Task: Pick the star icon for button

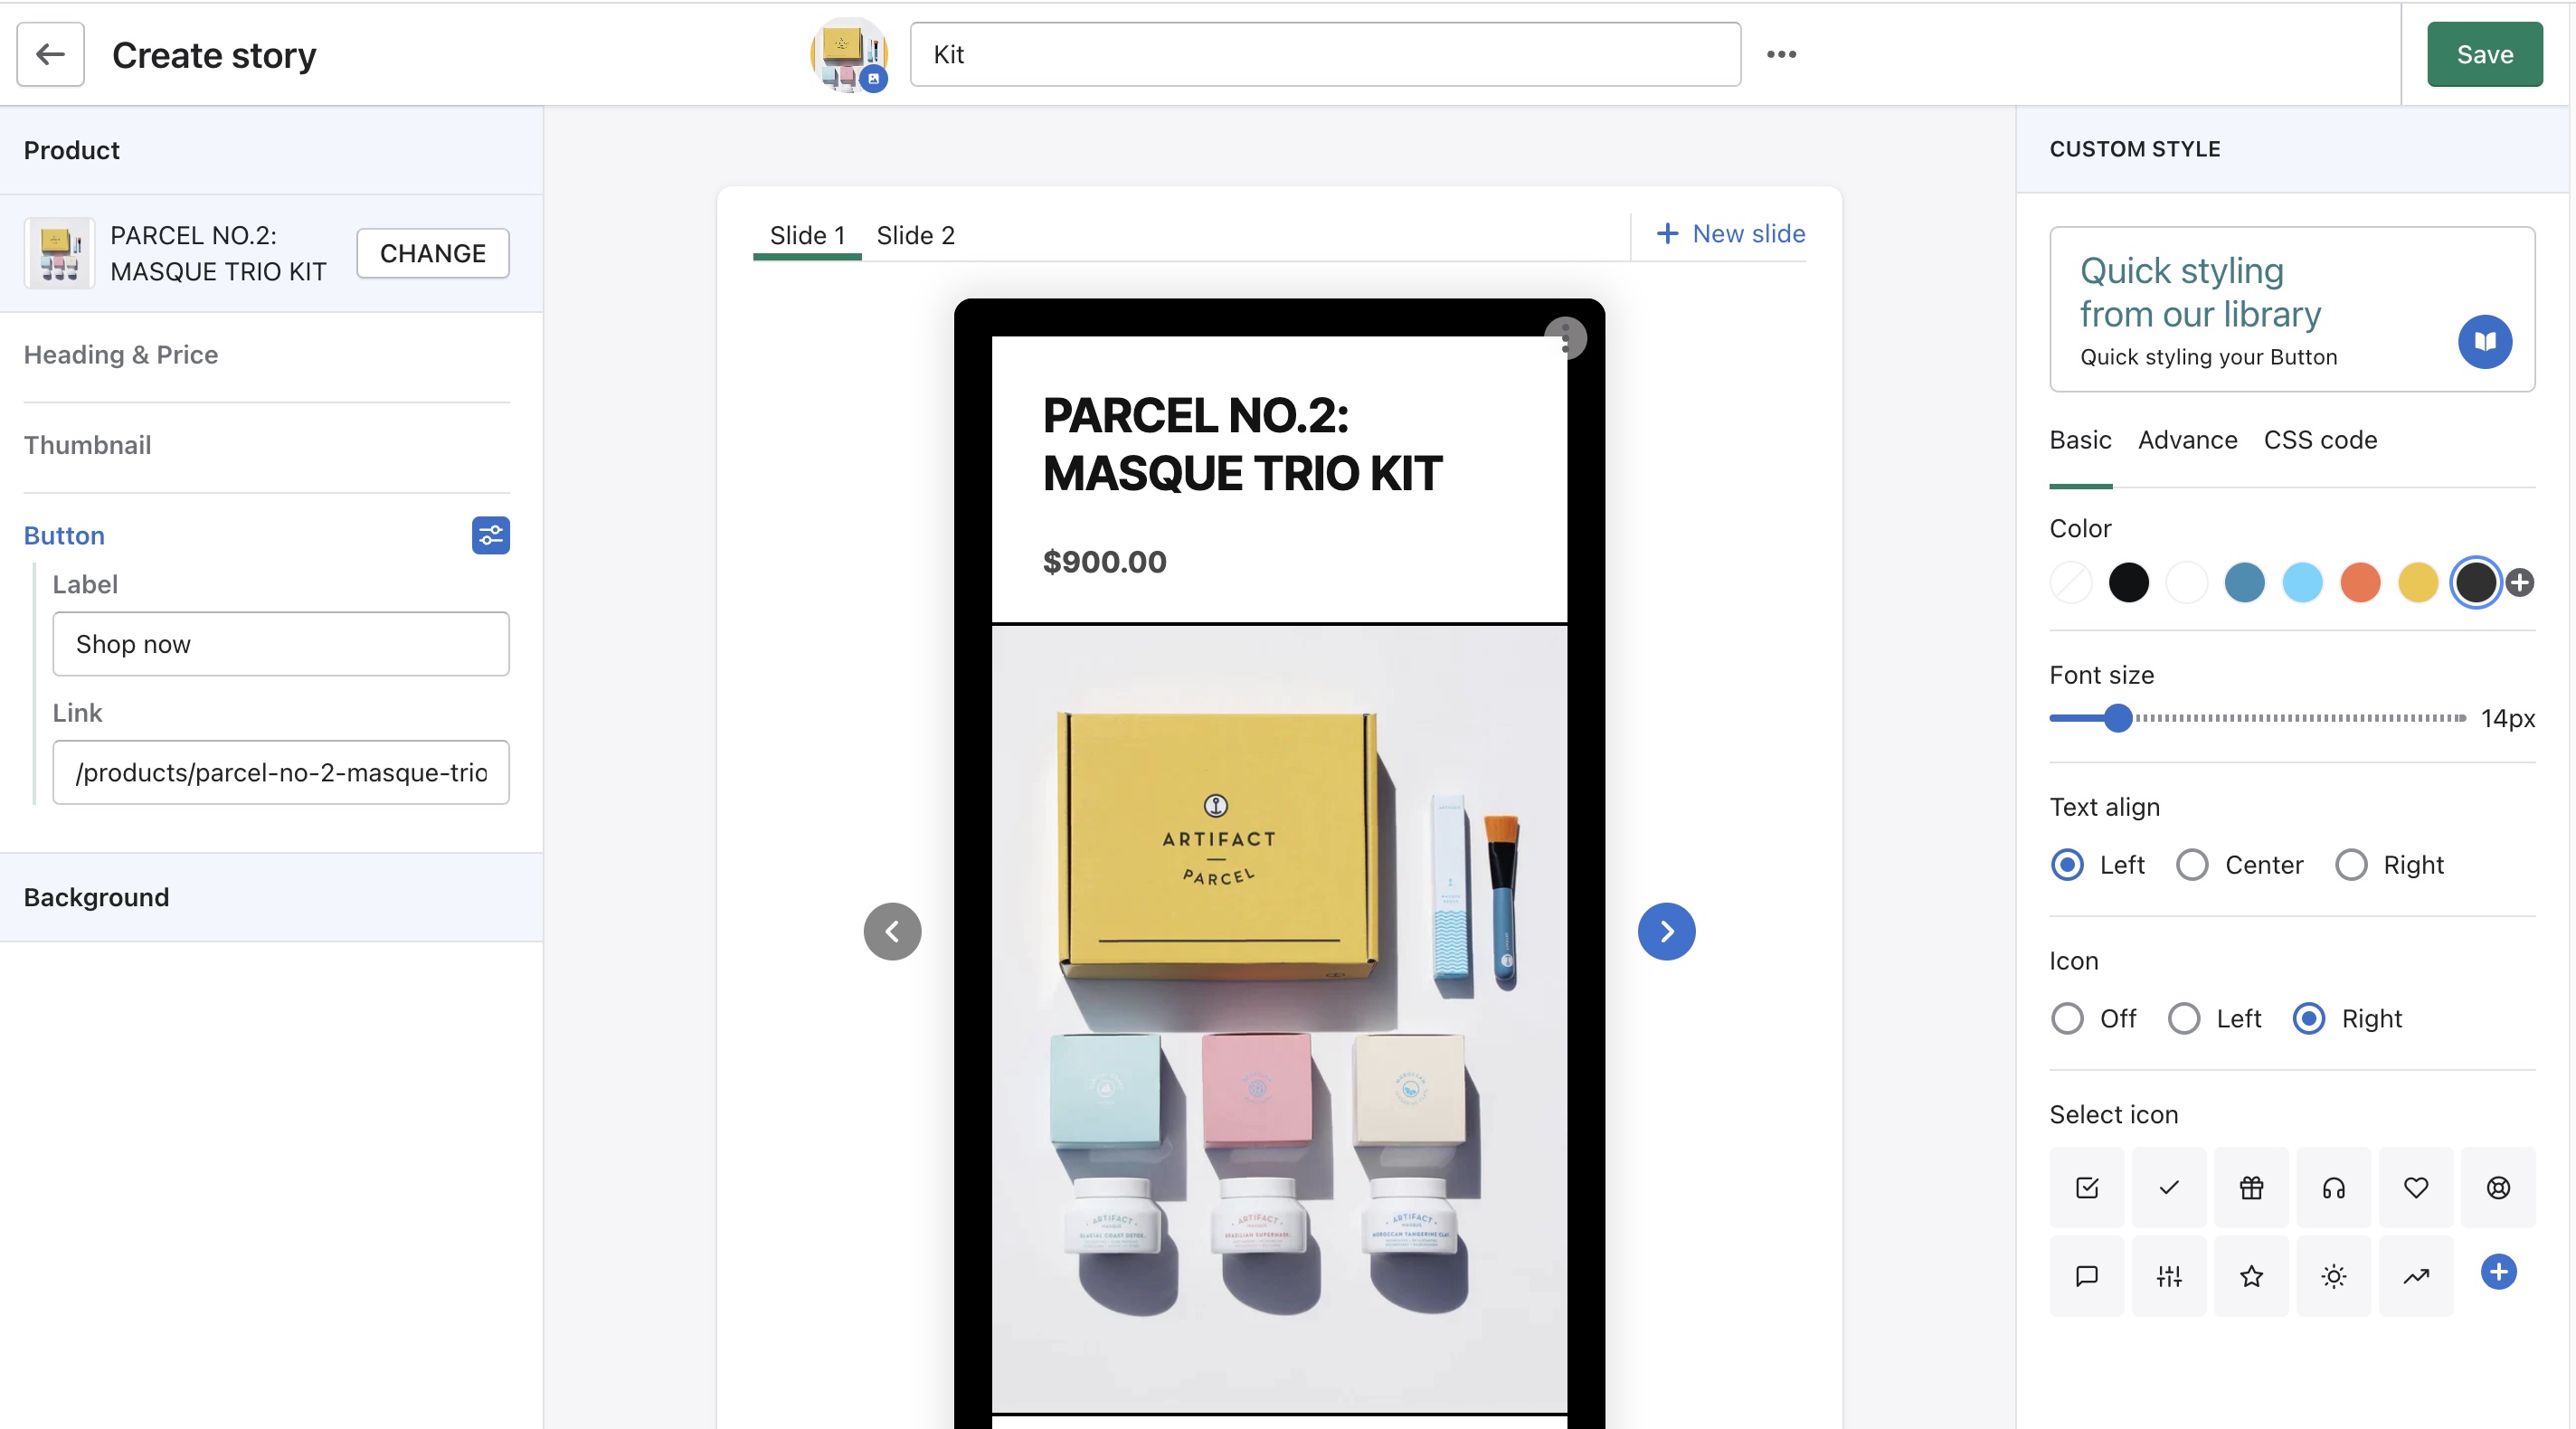Action: (x=2251, y=1276)
